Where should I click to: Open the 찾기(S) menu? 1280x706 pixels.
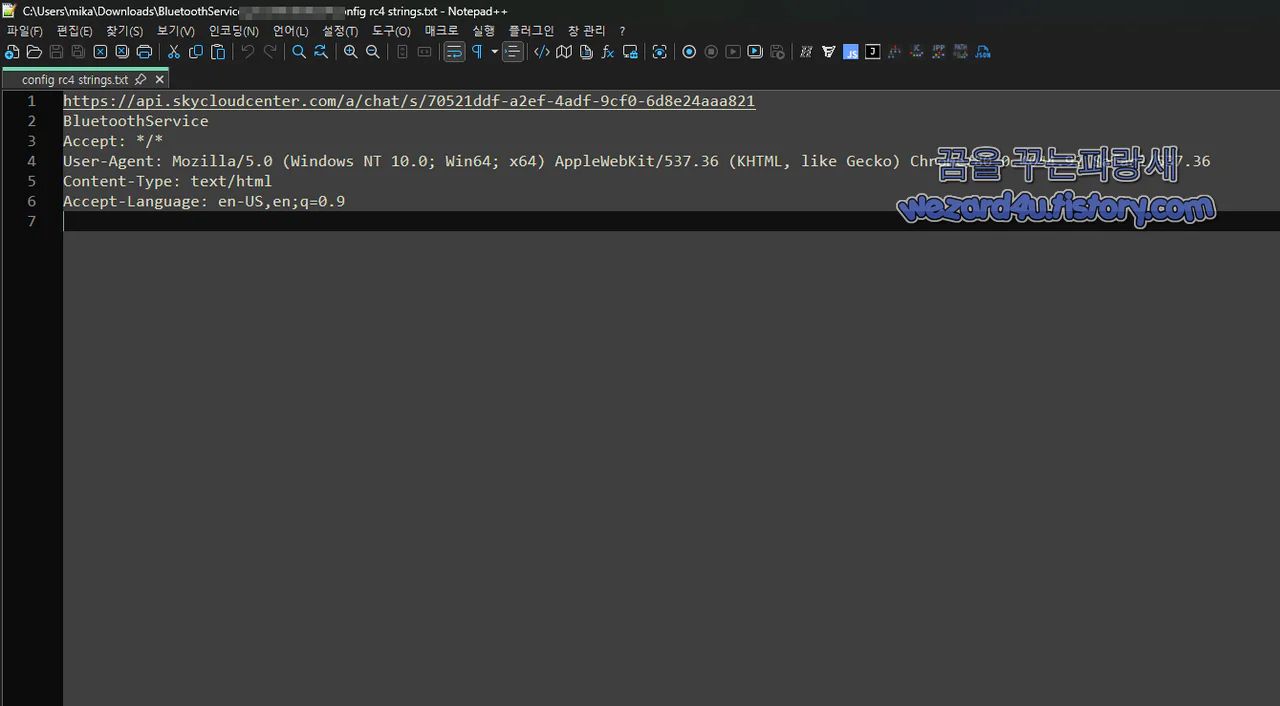125,31
